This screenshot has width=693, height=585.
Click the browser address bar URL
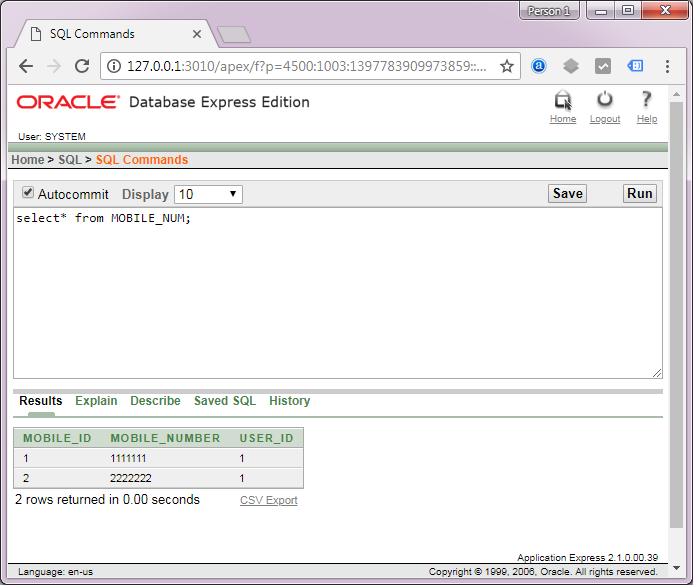coord(306,66)
